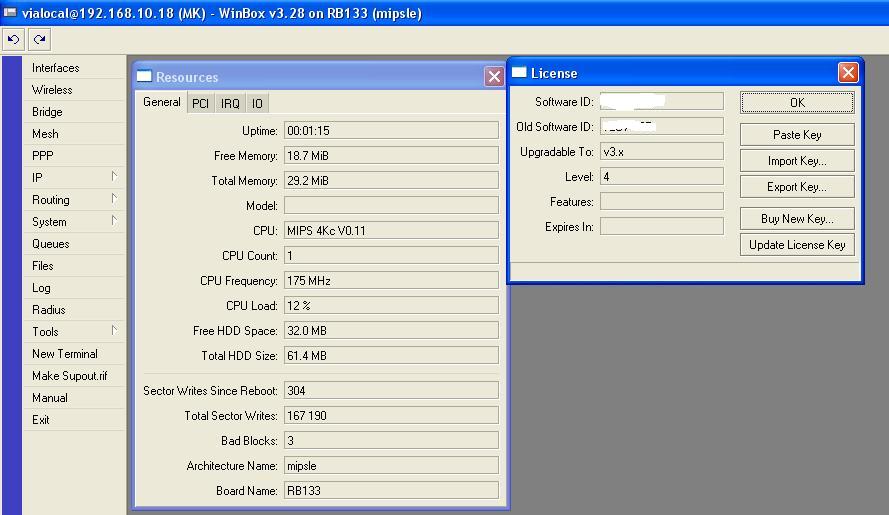Click the CPU Count field
The width and height of the screenshot is (889, 515).
[391, 255]
